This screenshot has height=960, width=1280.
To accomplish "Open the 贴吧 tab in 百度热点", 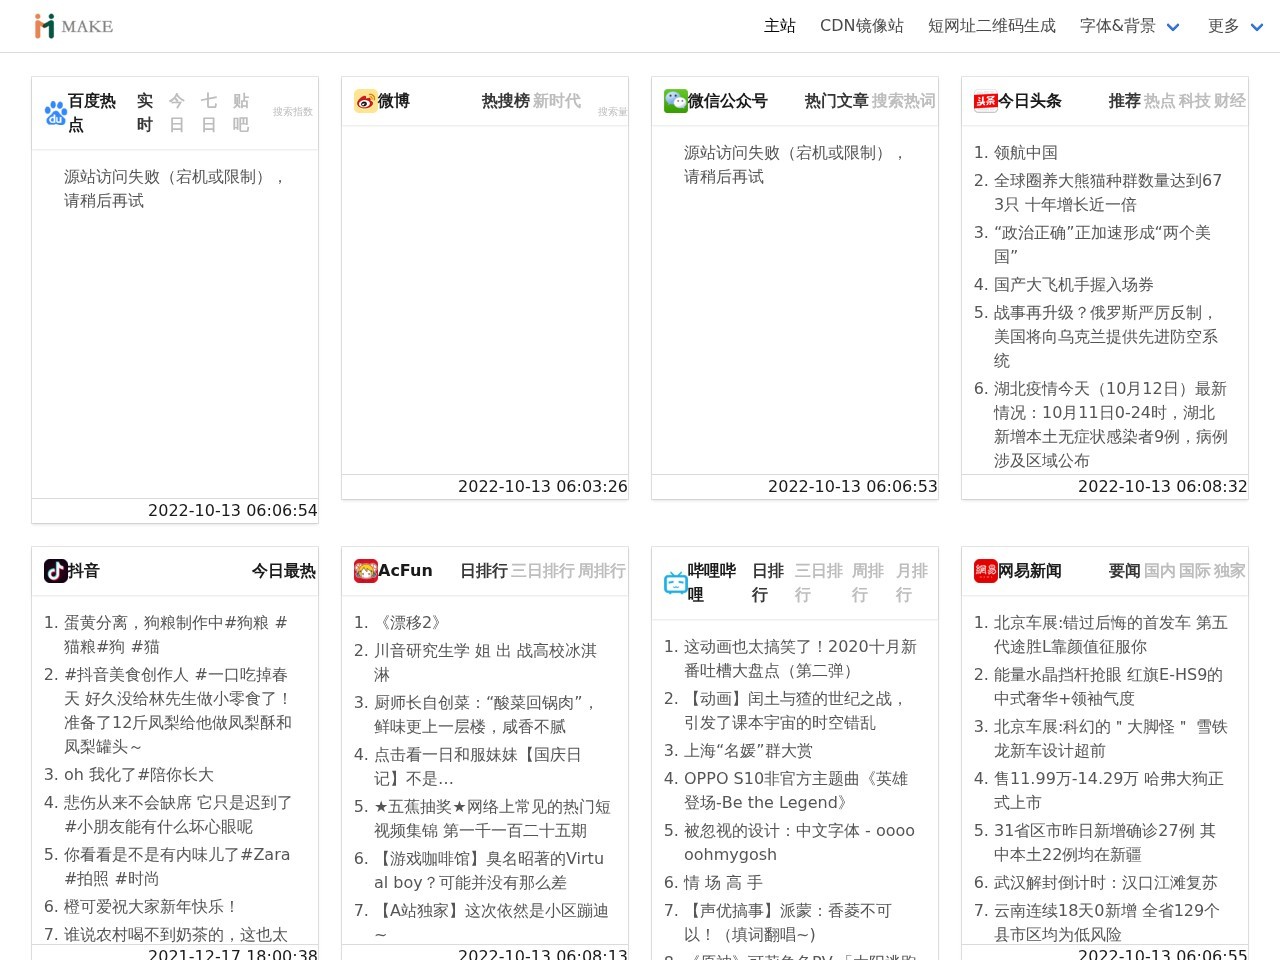I will click(x=241, y=113).
